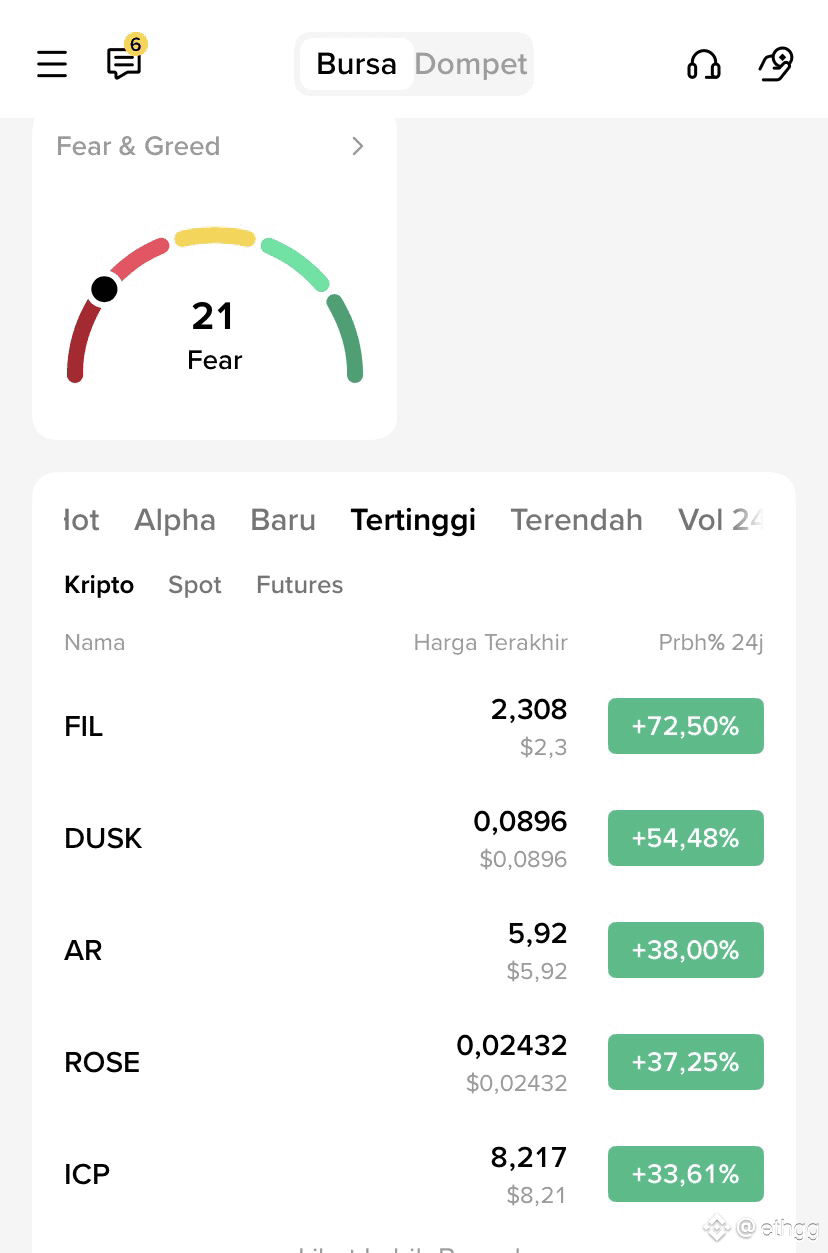828x1253 pixels.
Task: Open the Vol 24 tab
Action: [x=720, y=520]
